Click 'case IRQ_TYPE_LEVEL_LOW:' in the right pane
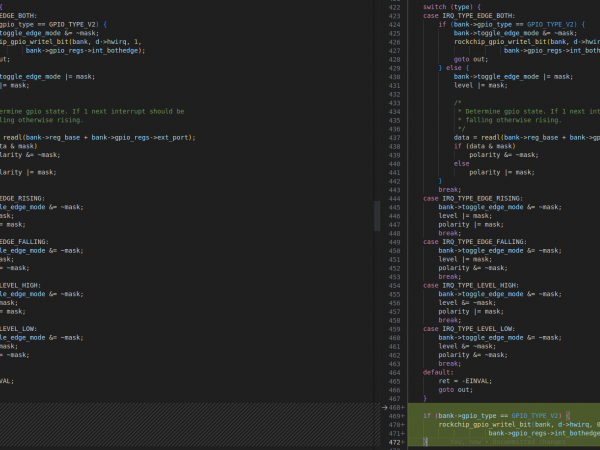The width and height of the screenshot is (600, 450). (469, 328)
